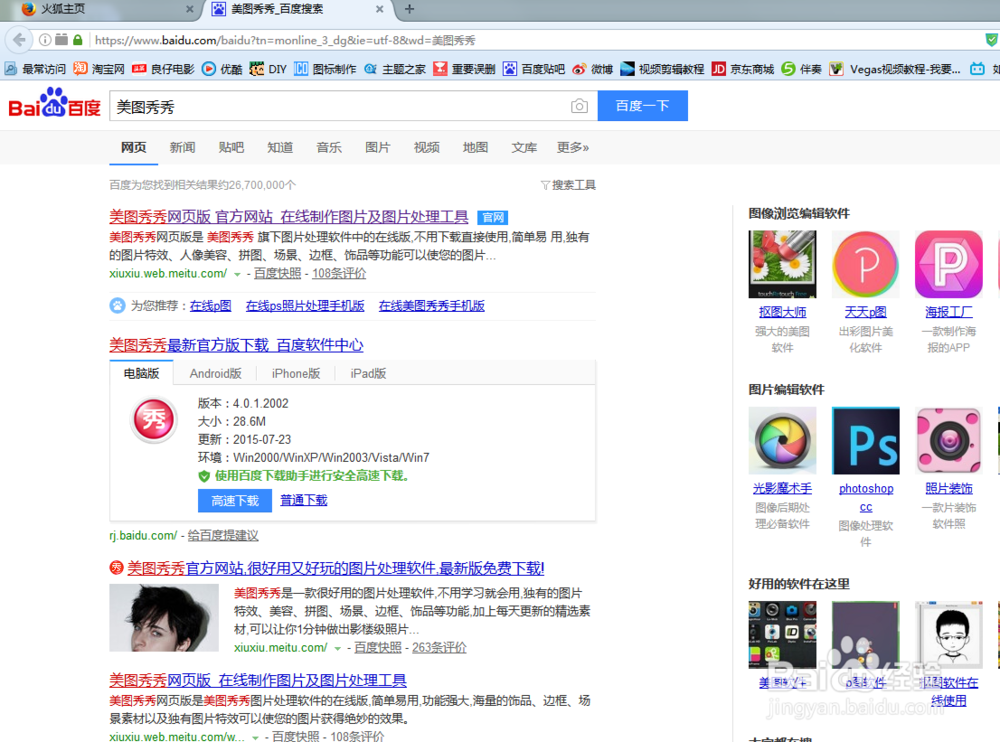
Task: Open the Vegas视频教程 bookmark
Action: pyautogui.click(x=895, y=69)
